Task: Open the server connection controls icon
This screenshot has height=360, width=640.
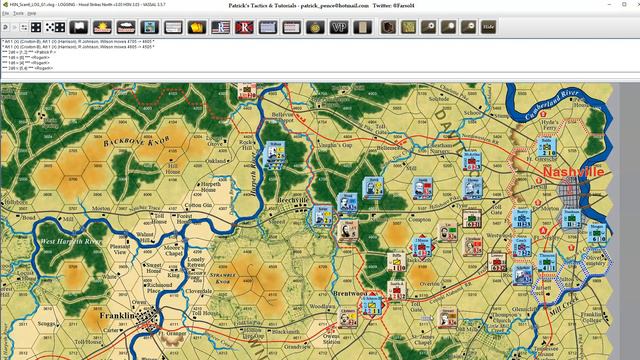Action: pyautogui.click(x=24, y=27)
